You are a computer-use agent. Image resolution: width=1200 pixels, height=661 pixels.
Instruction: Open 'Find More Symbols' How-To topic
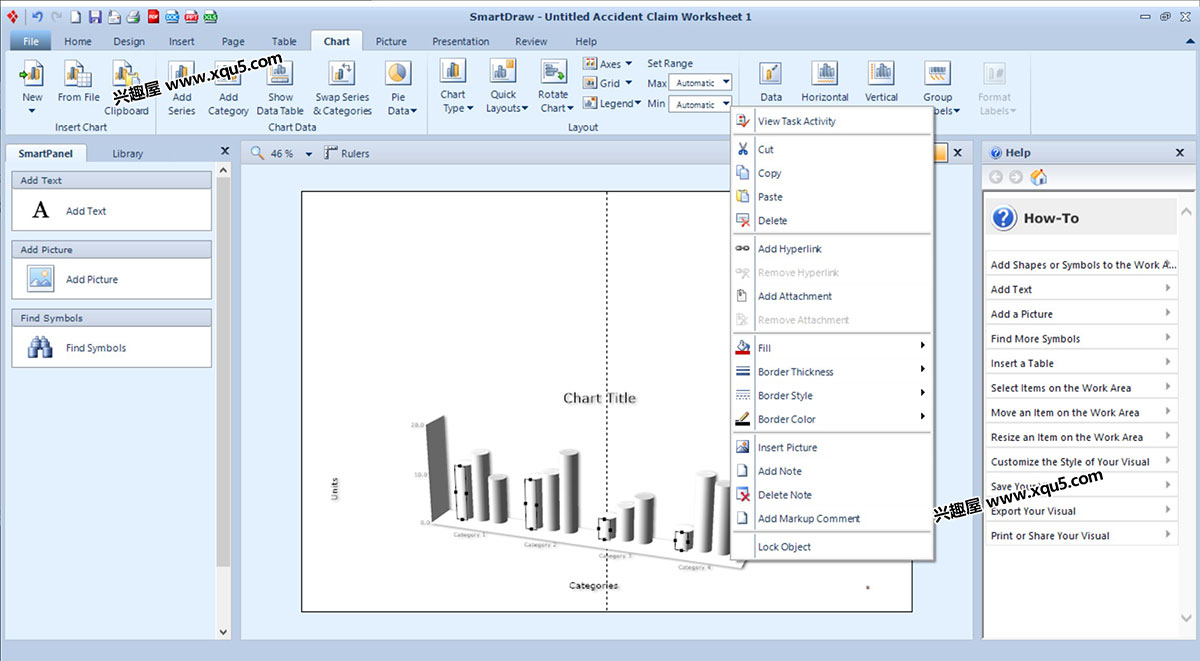click(1080, 338)
